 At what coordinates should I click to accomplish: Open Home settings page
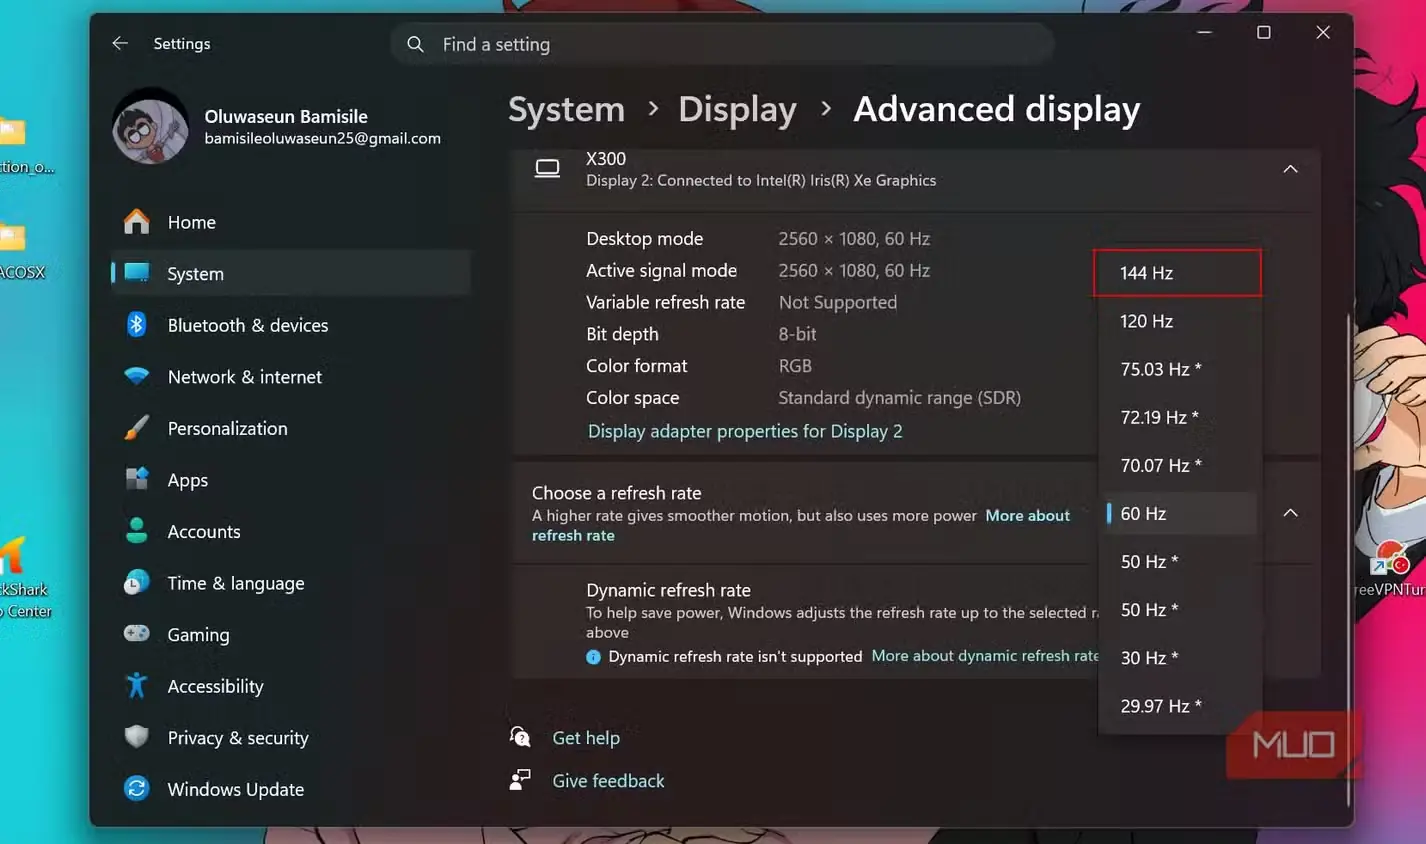click(x=290, y=222)
